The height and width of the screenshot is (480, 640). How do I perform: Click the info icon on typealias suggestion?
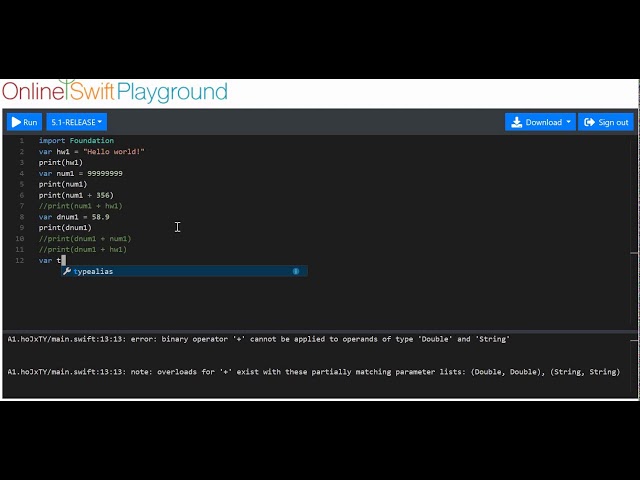click(296, 271)
